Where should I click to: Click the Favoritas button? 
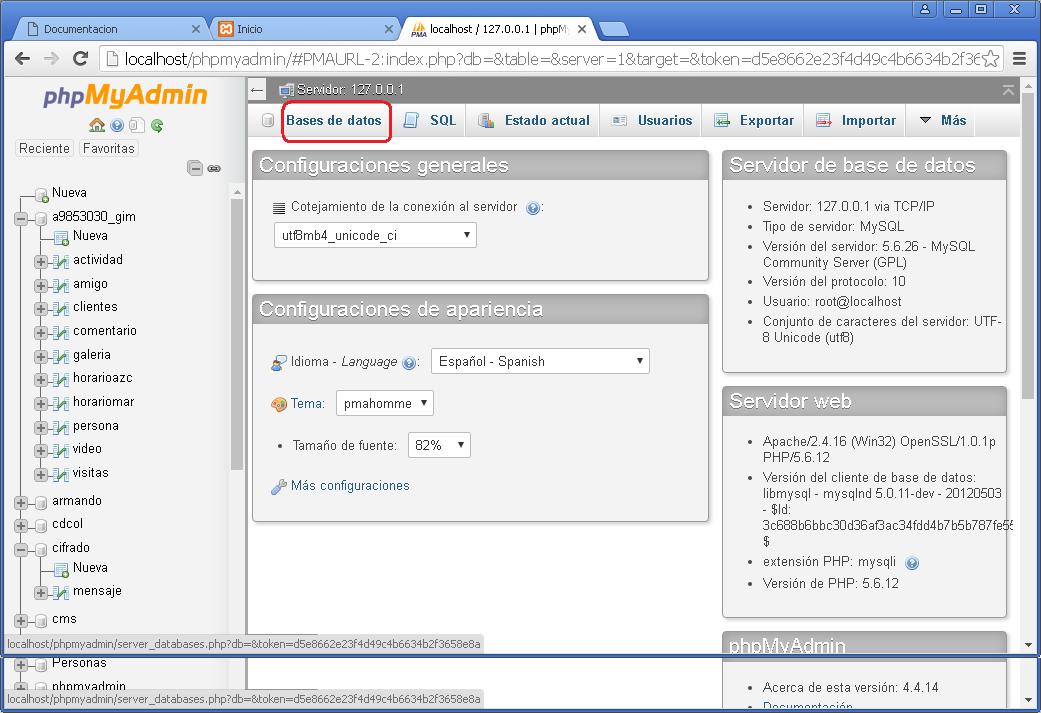[x=109, y=148]
